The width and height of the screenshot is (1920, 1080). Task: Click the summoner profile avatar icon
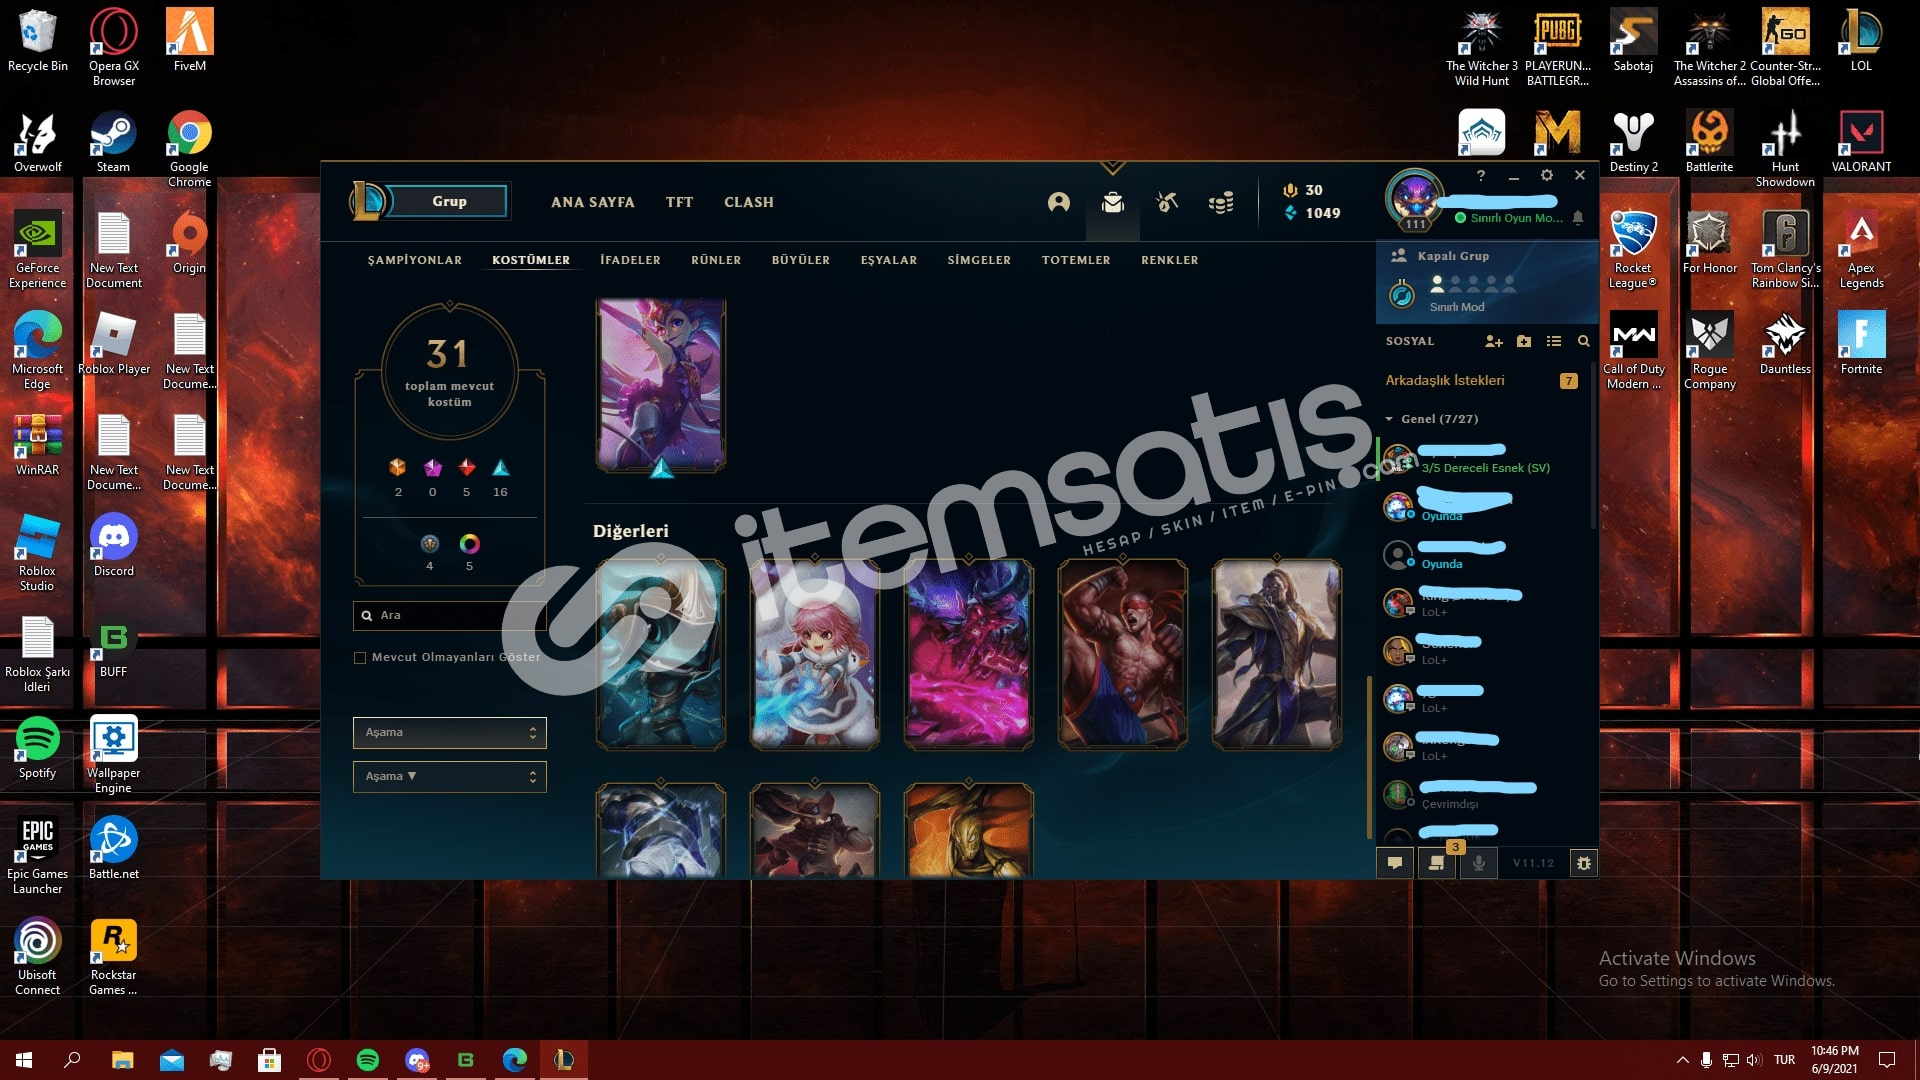click(x=1414, y=197)
